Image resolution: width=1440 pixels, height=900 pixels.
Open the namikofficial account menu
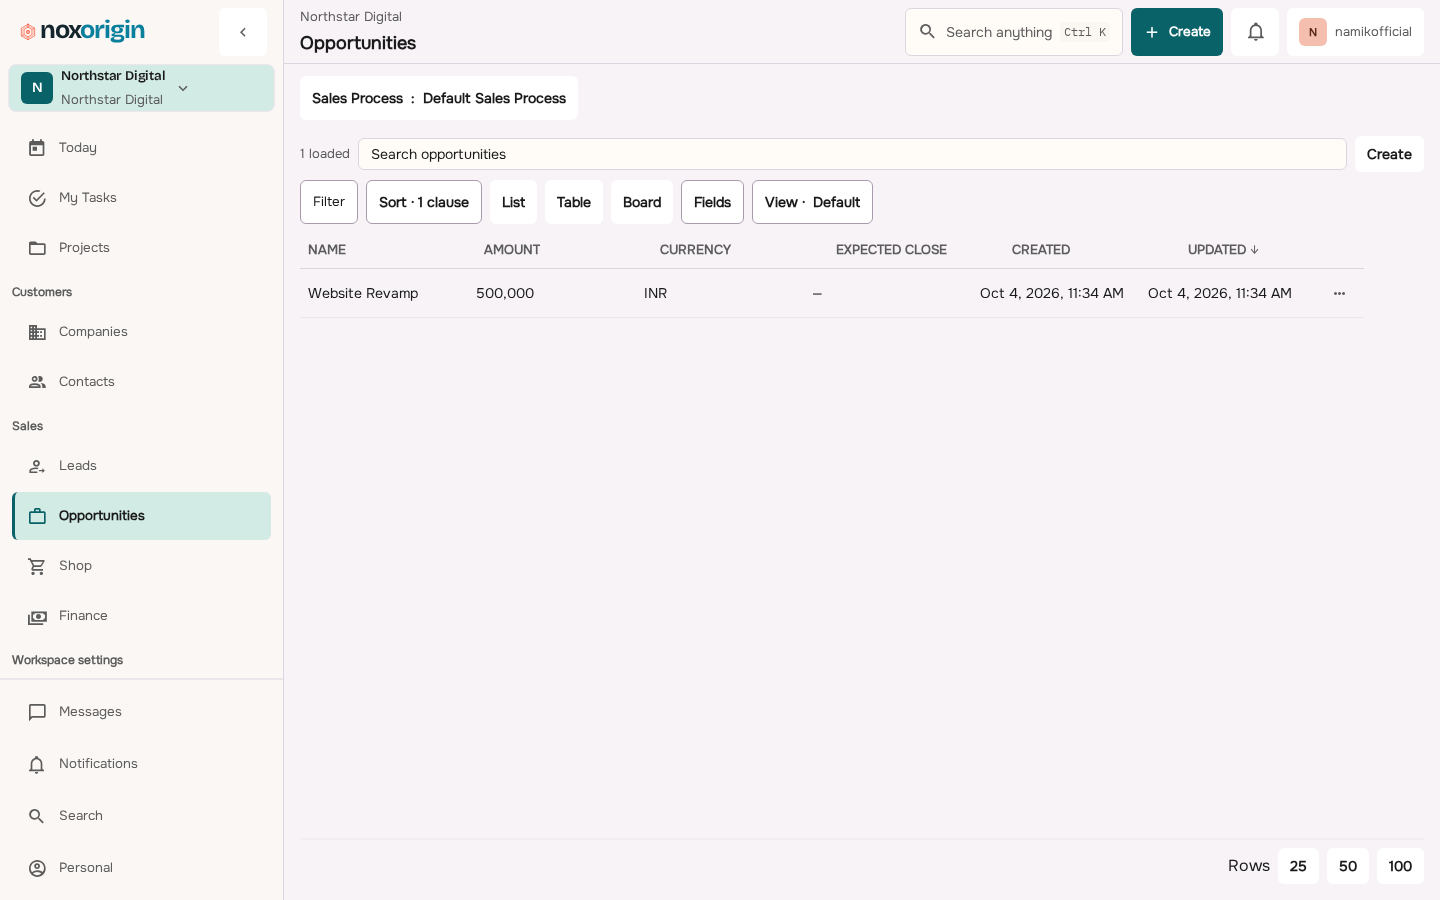coord(1355,32)
